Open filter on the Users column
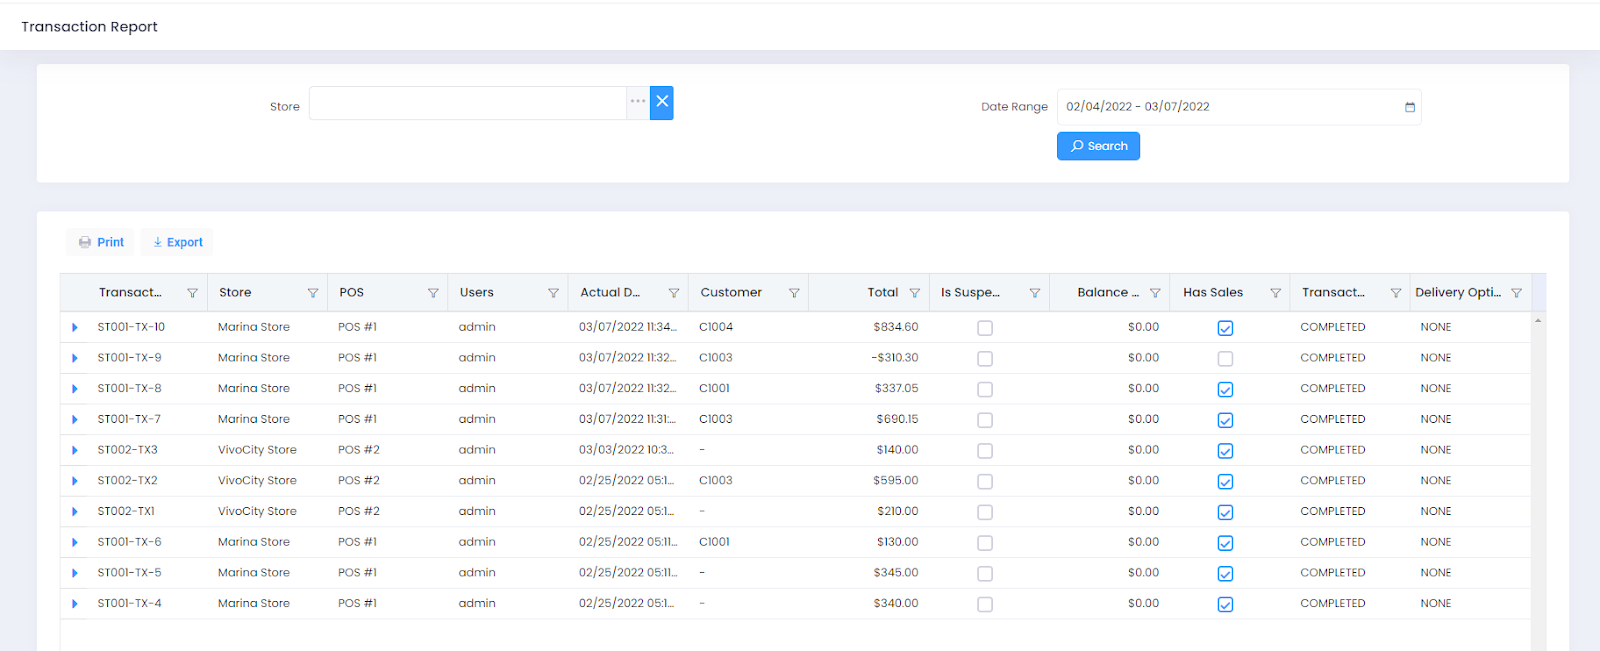Screen dimensions: 1600x651 click(x=553, y=293)
